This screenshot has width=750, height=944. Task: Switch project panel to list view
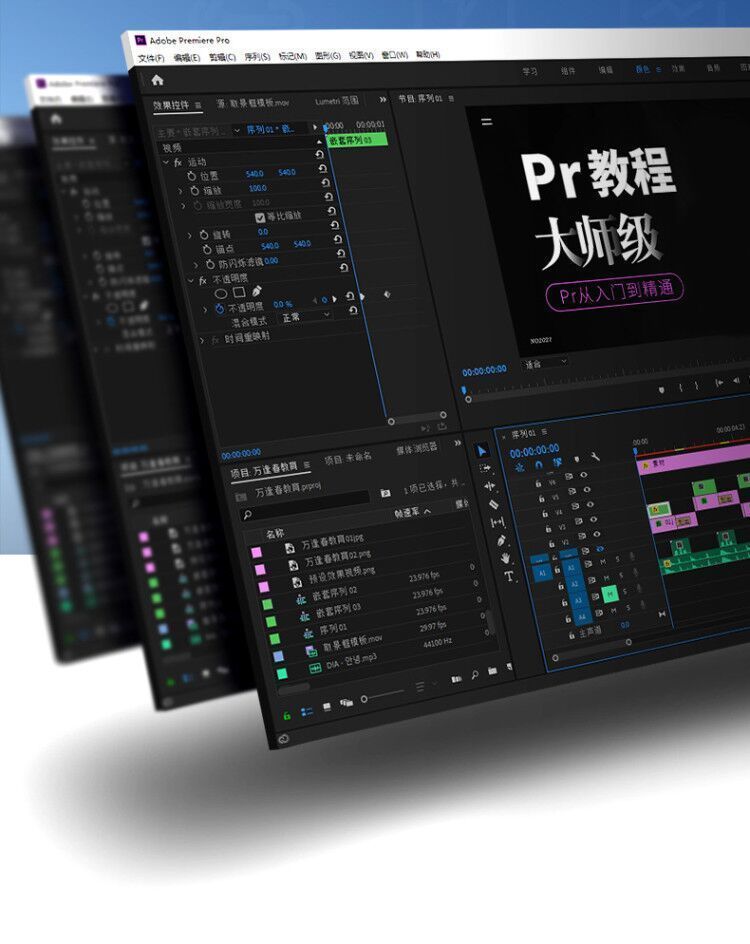(307, 712)
